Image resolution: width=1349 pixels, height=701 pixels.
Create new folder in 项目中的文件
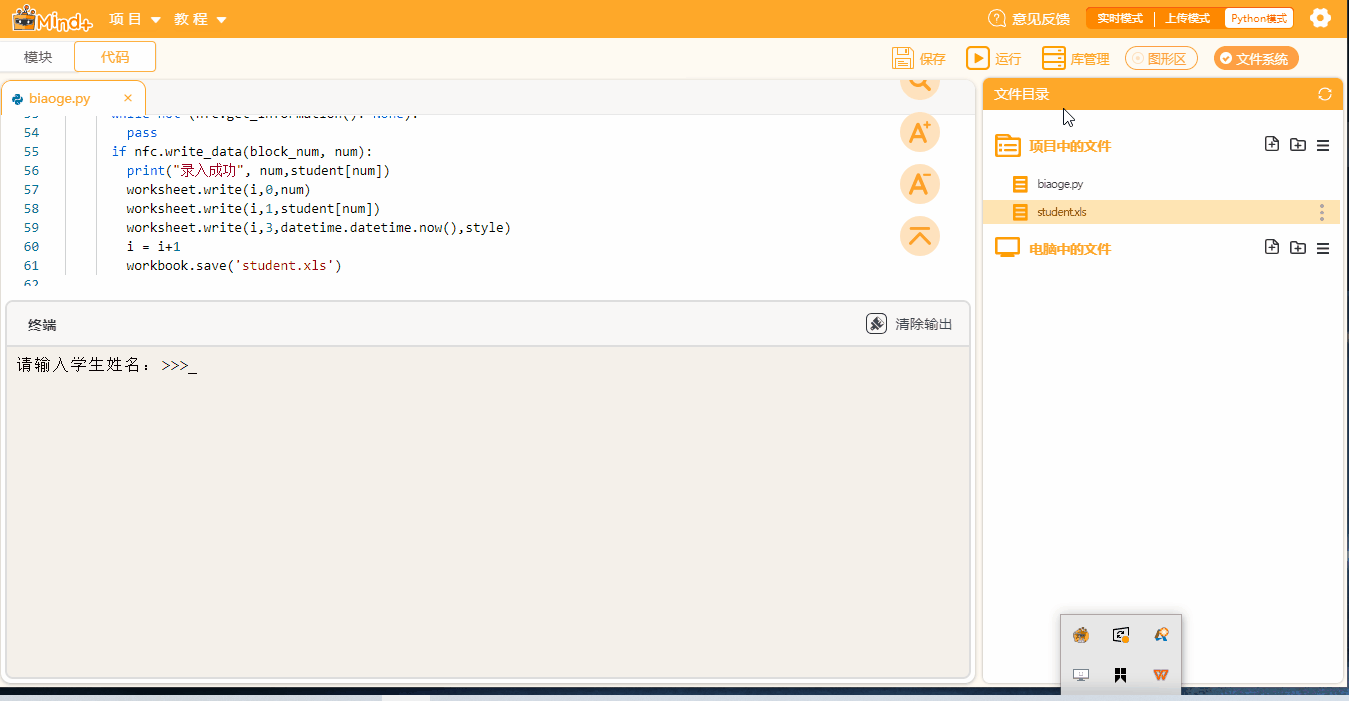pyautogui.click(x=1298, y=144)
